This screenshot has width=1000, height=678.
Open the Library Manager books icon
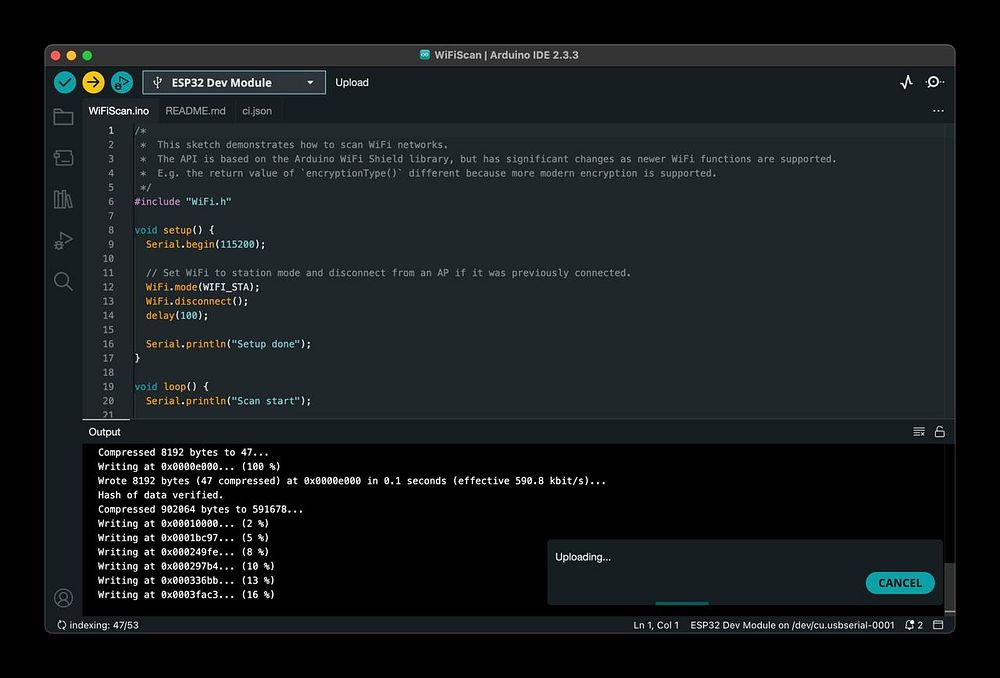coord(63,199)
